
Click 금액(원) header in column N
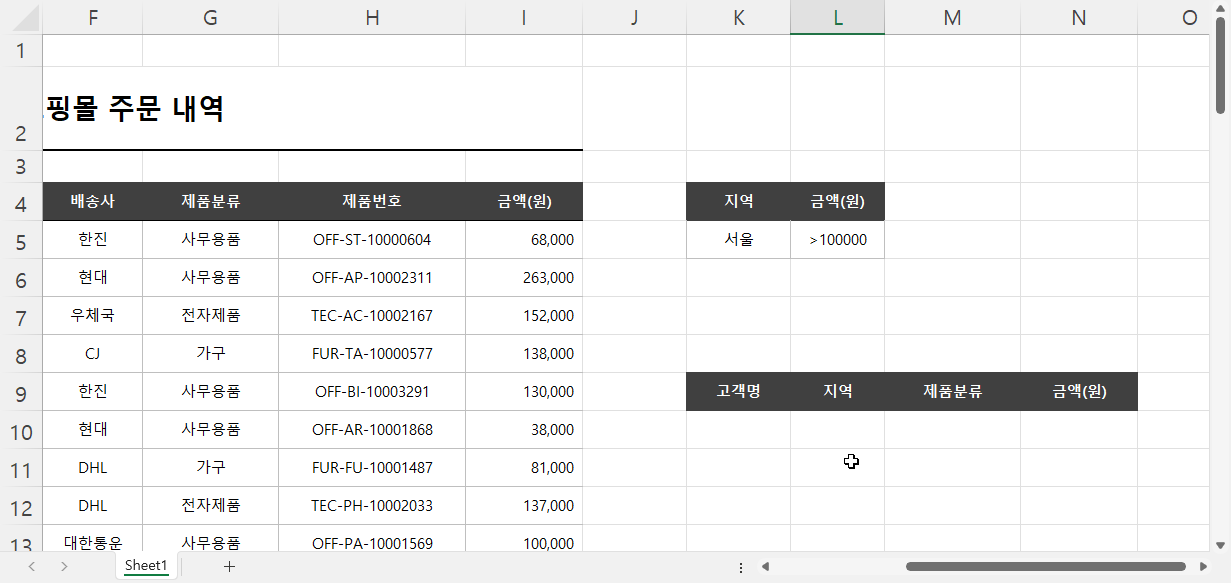tap(1078, 392)
